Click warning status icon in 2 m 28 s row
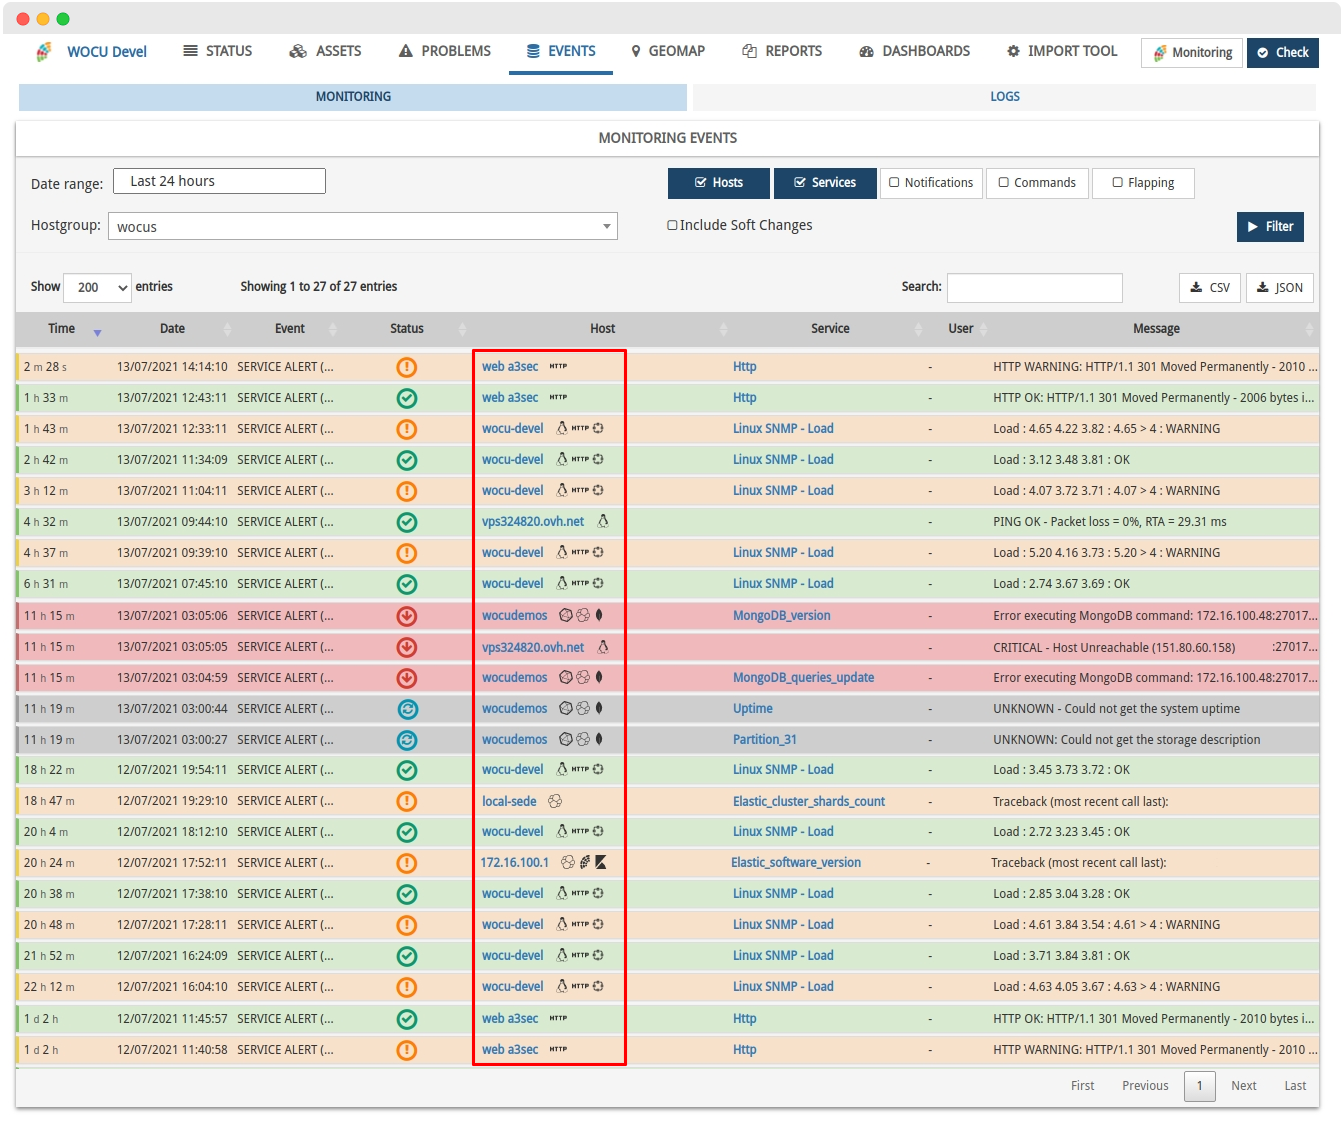Screen dimensions: 1344x1124 [x=407, y=367]
